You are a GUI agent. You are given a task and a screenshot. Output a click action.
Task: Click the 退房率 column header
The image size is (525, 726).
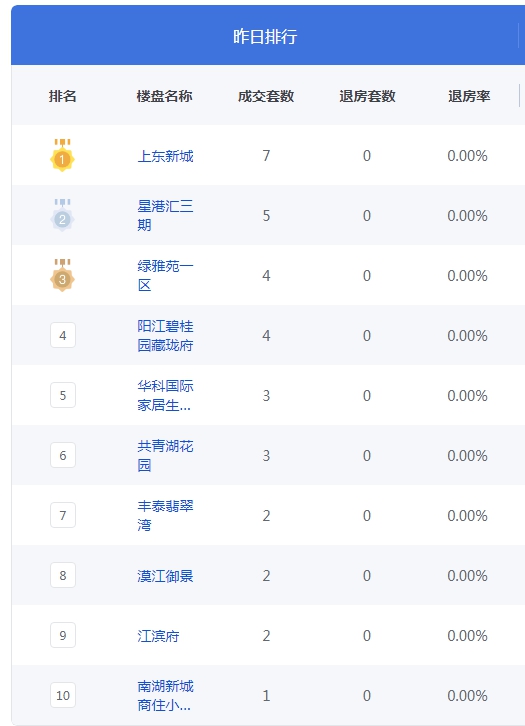coord(469,96)
